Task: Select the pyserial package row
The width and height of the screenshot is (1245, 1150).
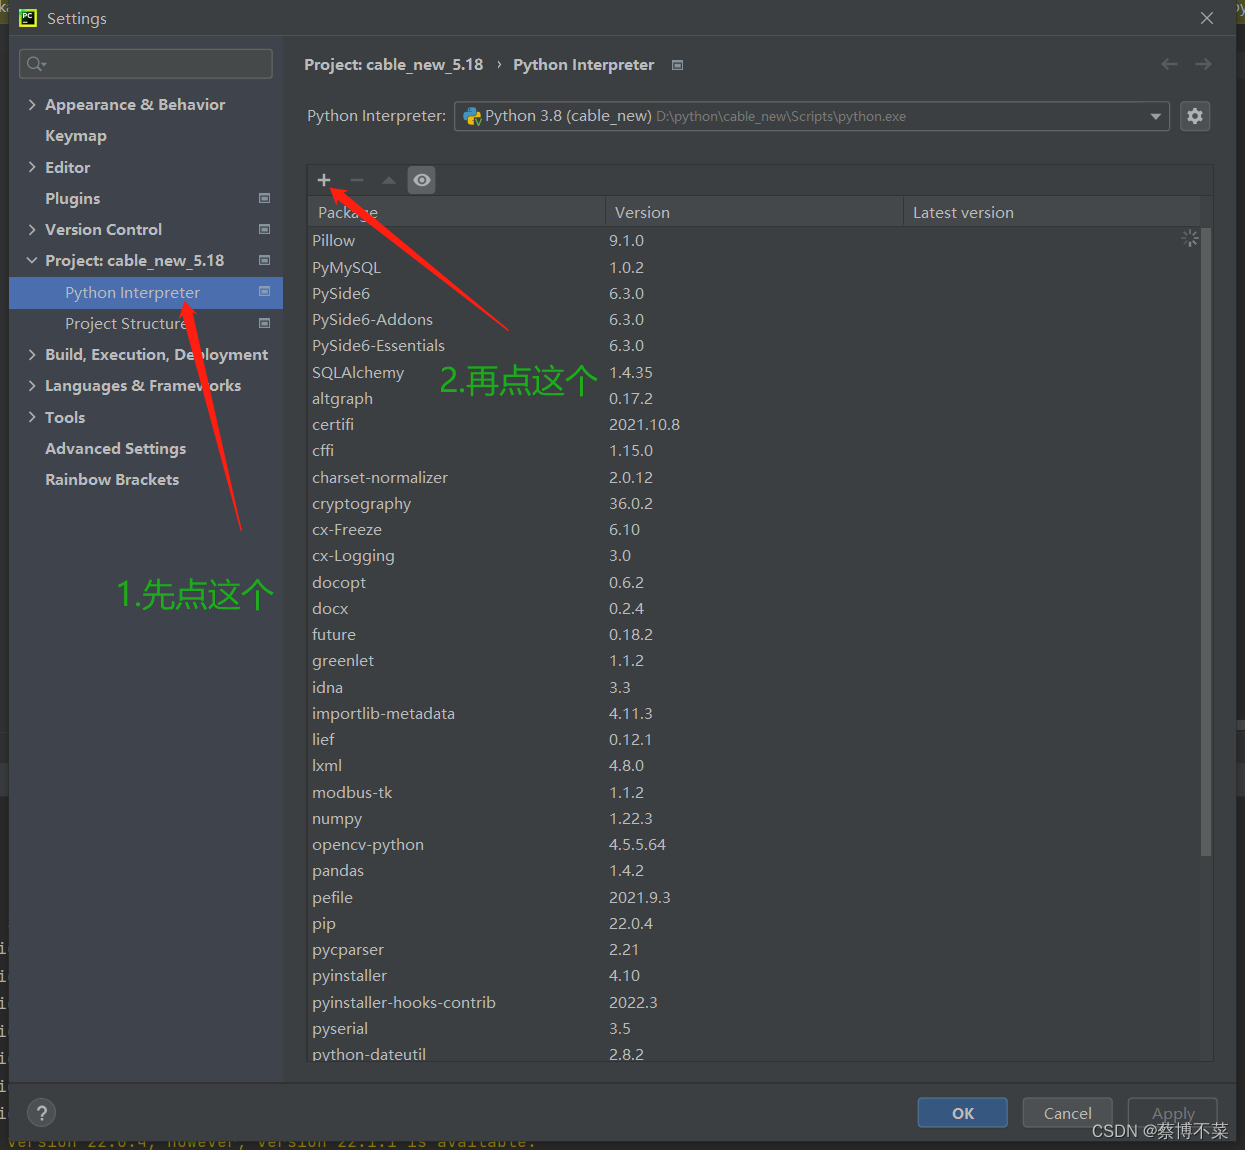Action: 754,1028
